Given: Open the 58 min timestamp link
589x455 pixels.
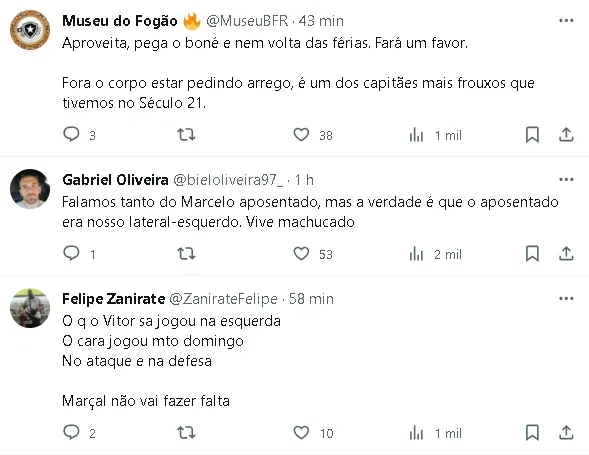Looking at the screenshot, I should pos(311,299).
